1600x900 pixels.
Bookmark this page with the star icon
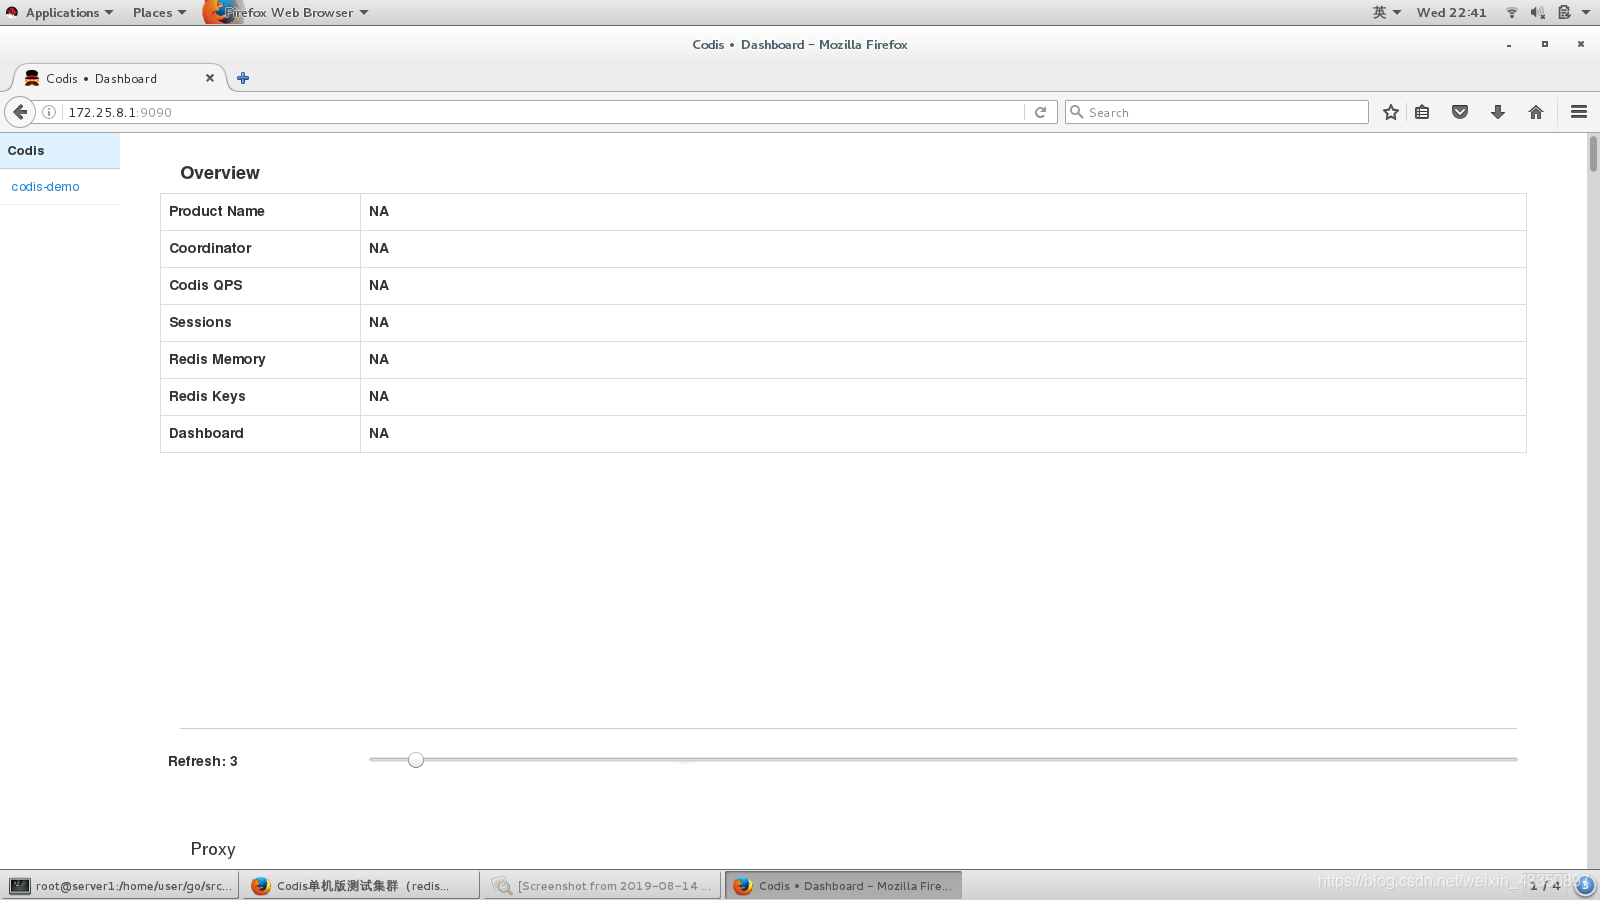(1390, 112)
